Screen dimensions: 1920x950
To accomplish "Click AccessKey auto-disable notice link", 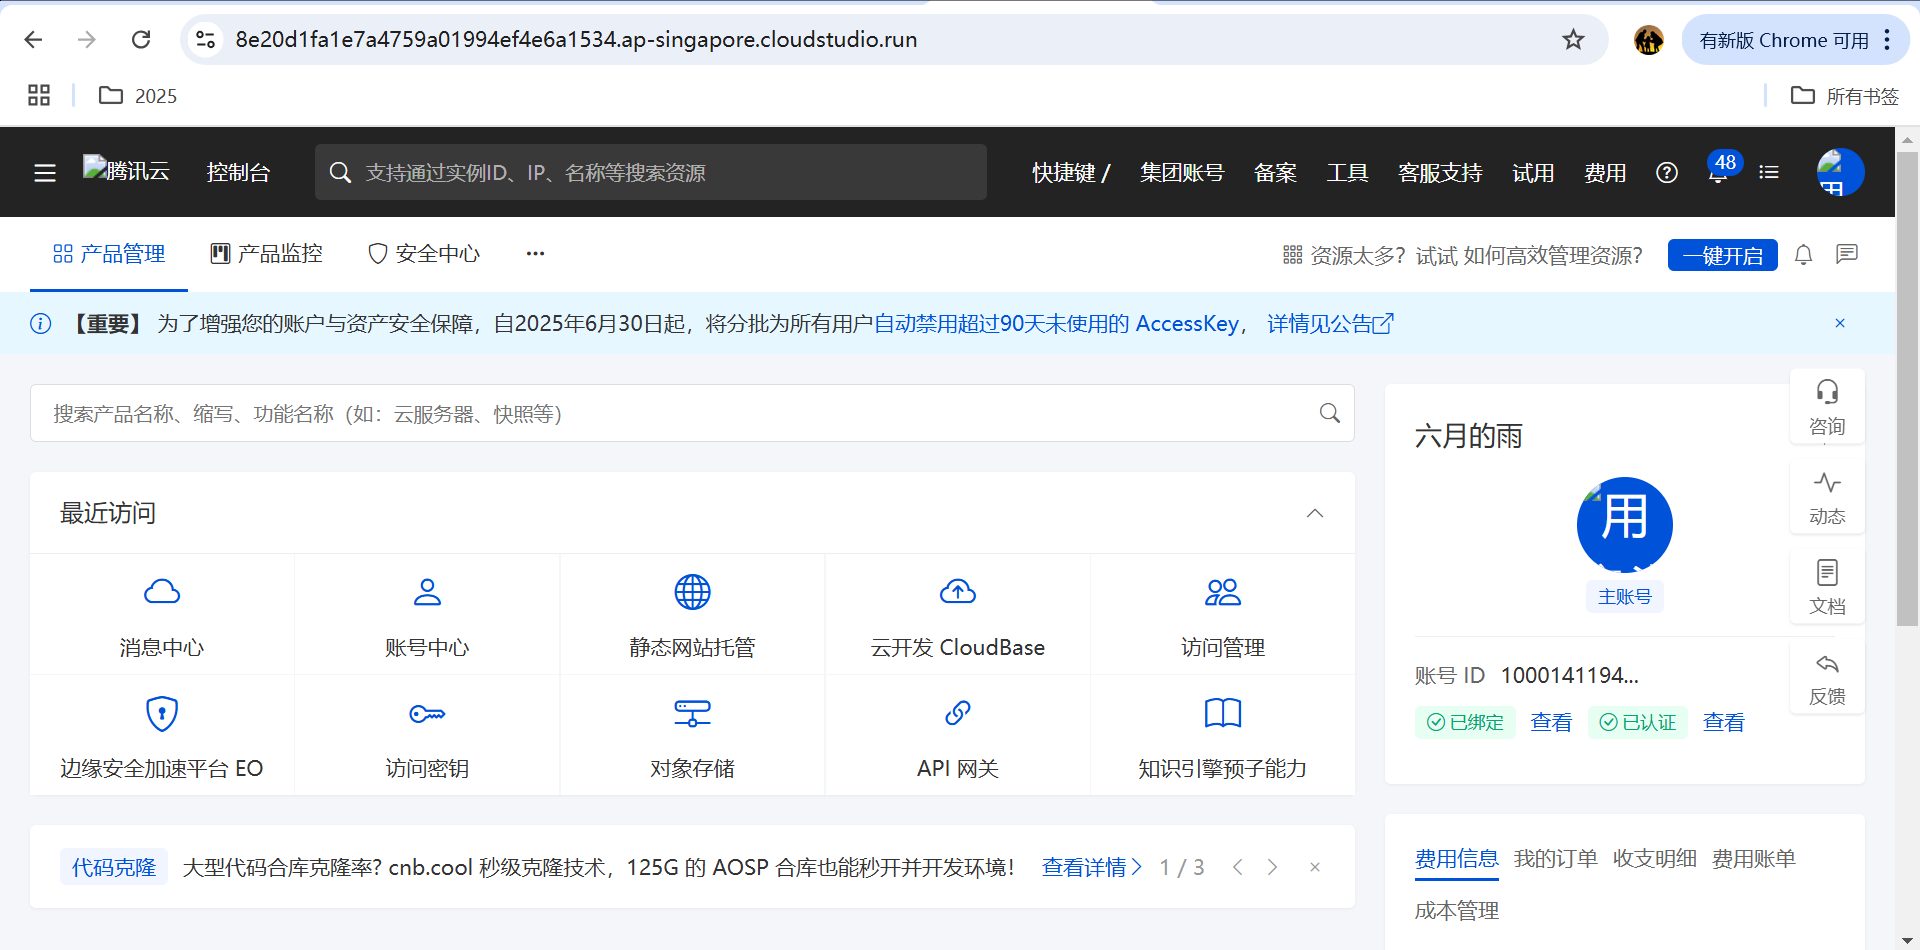I will [1056, 323].
